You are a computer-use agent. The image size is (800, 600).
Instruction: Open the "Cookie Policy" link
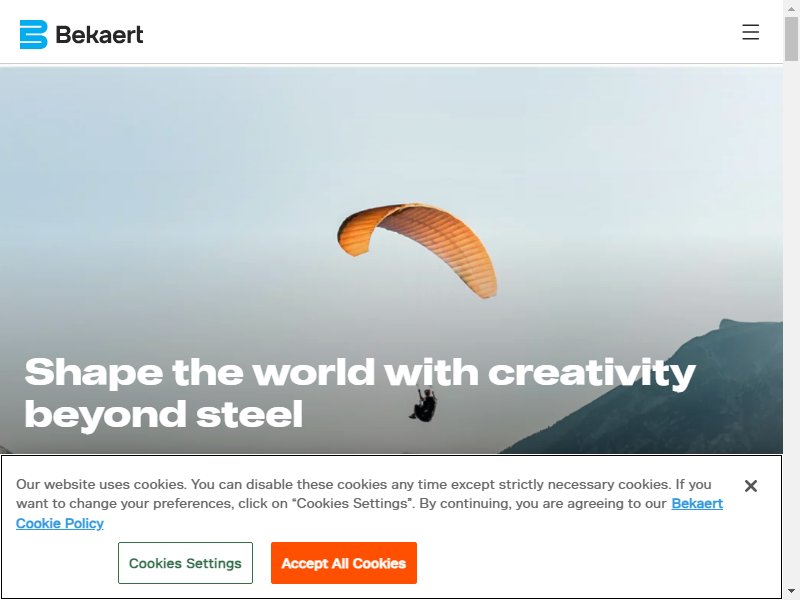pyautogui.click(x=60, y=523)
